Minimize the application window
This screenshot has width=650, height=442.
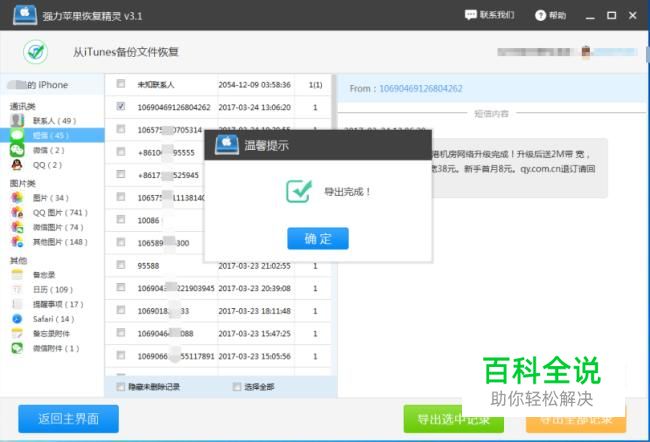point(590,16)
